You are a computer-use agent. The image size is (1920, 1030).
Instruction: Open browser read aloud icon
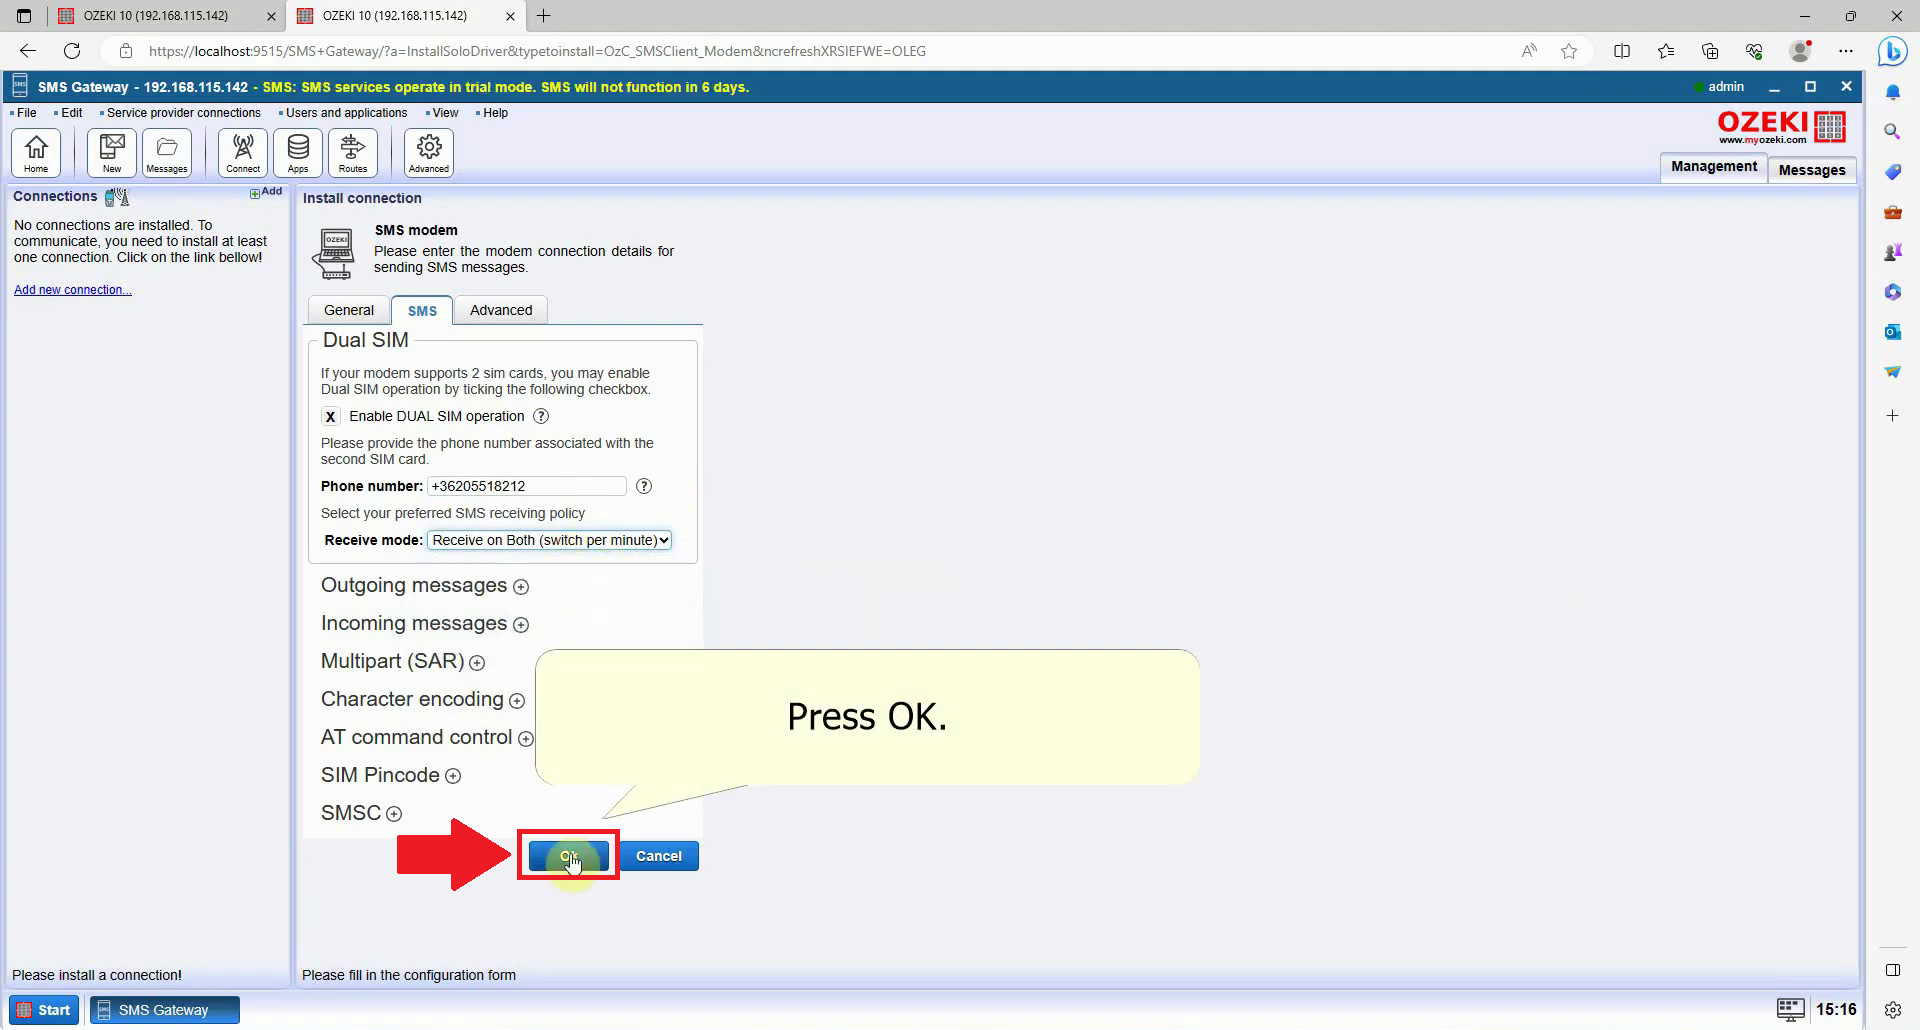tap(1529, 51)
